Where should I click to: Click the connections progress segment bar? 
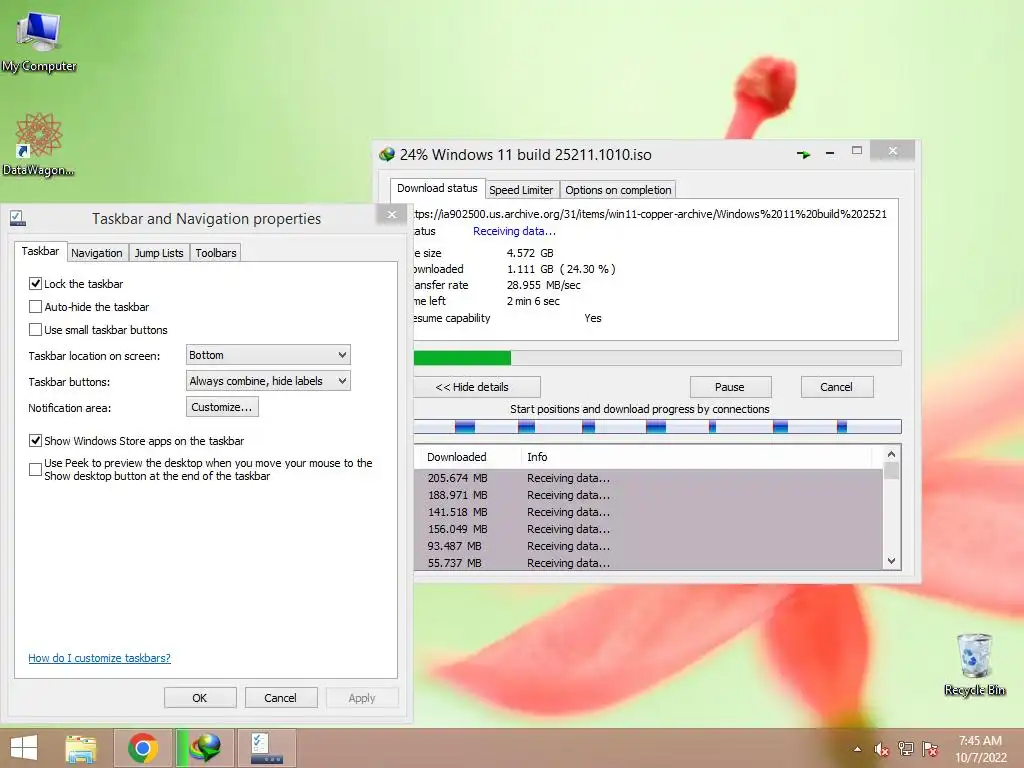coord(657,426)
